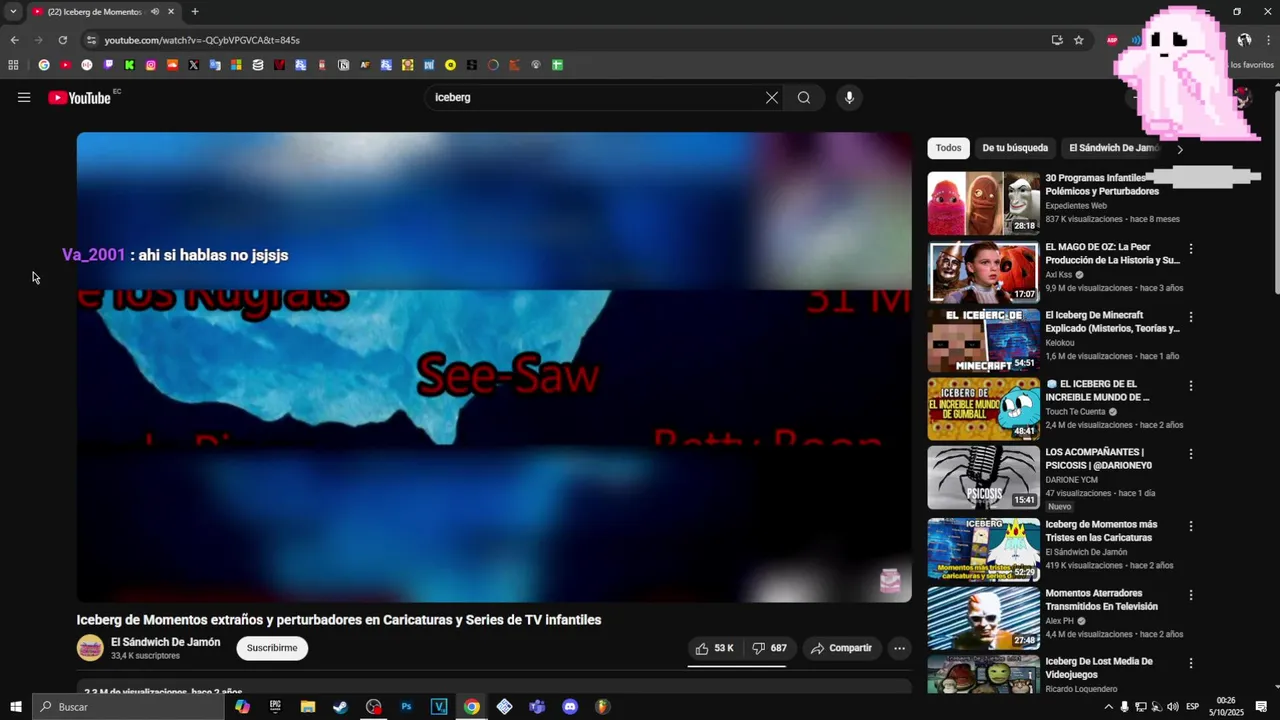Screen dimensions: 1280x720
Task: Bookmark this page with the star
Action: 1079,40
